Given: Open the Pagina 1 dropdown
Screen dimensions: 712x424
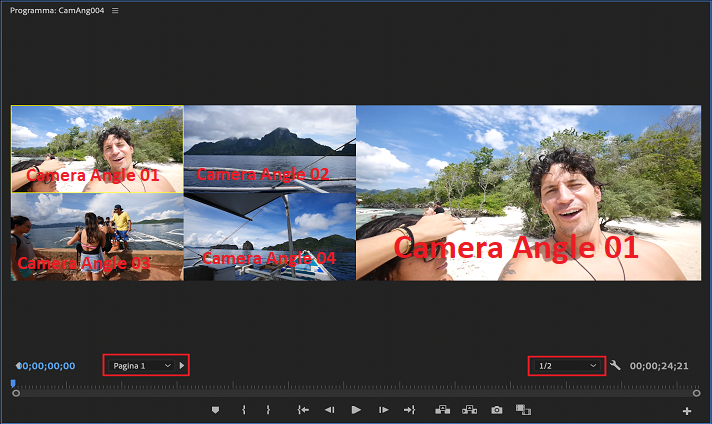Looking at the screenshot, I should (141, 365).
